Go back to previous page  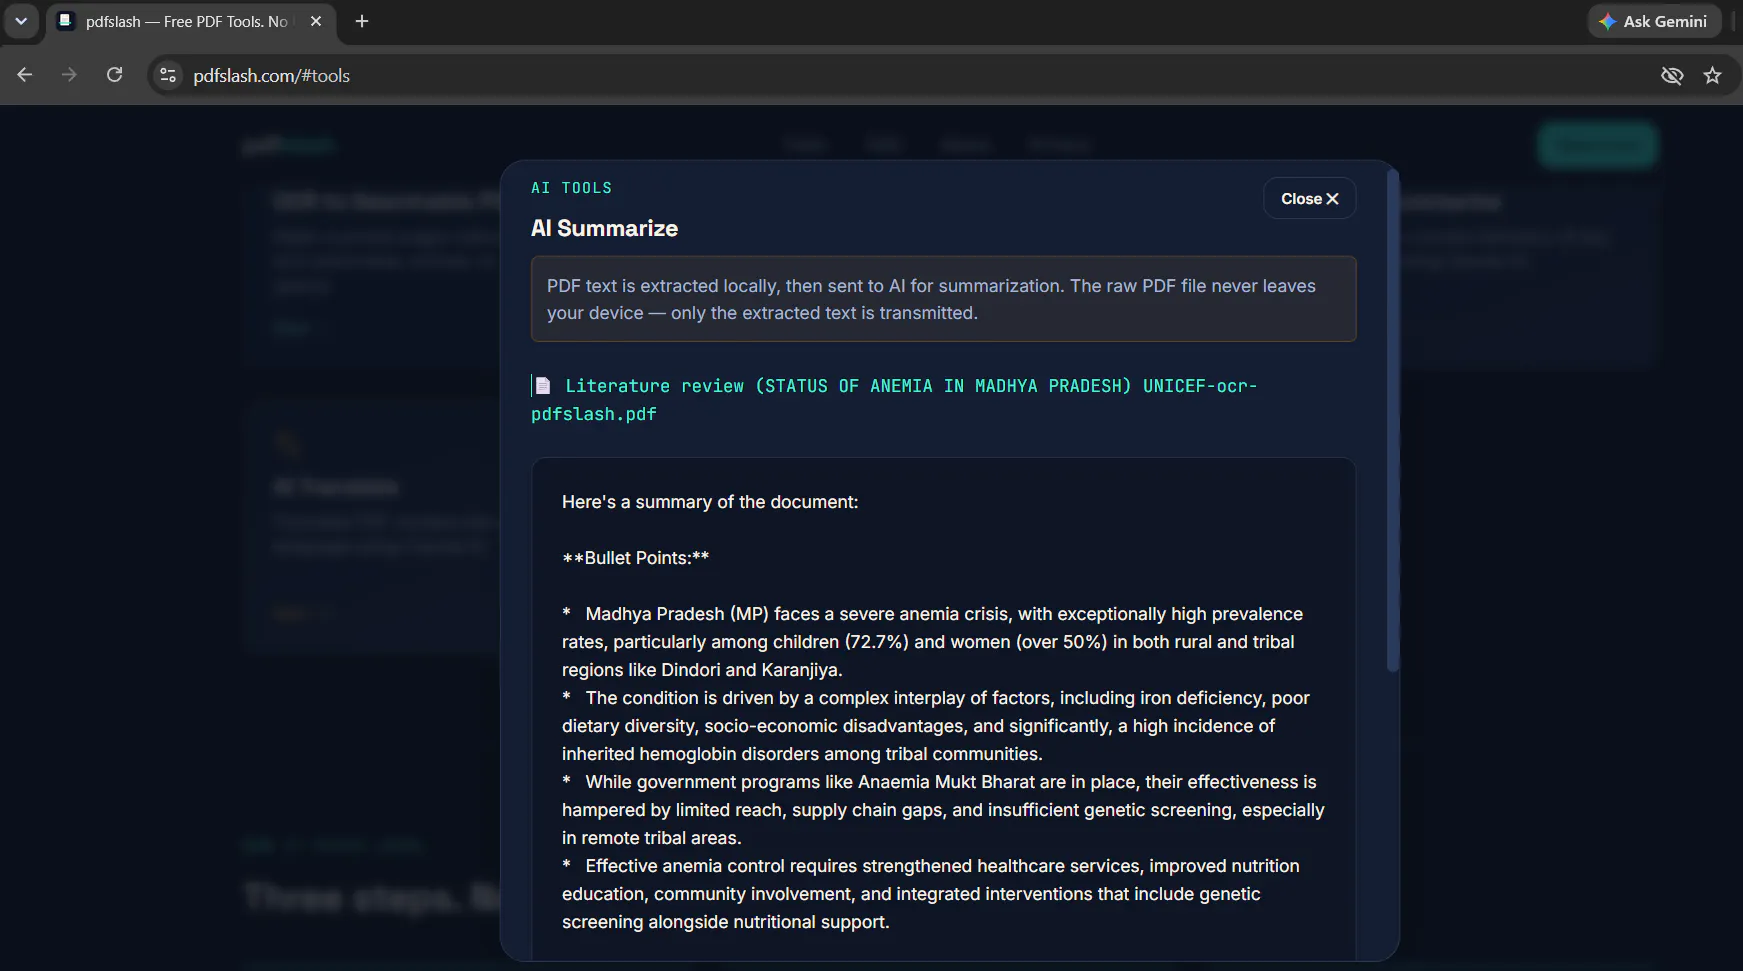pyautogui.click(x=25, y=75)
